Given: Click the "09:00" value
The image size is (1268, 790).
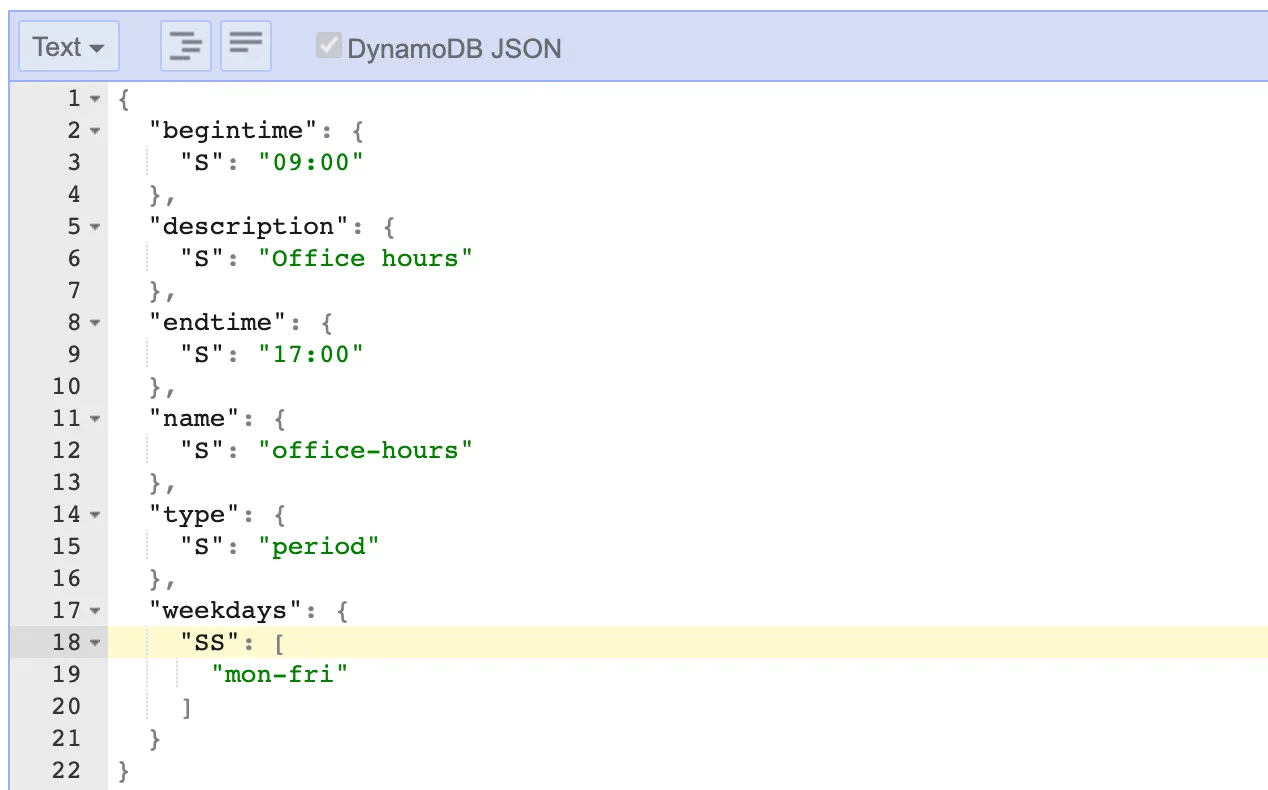Looking at the screenshot, I should pyautogui.click(x=311, y=162).
